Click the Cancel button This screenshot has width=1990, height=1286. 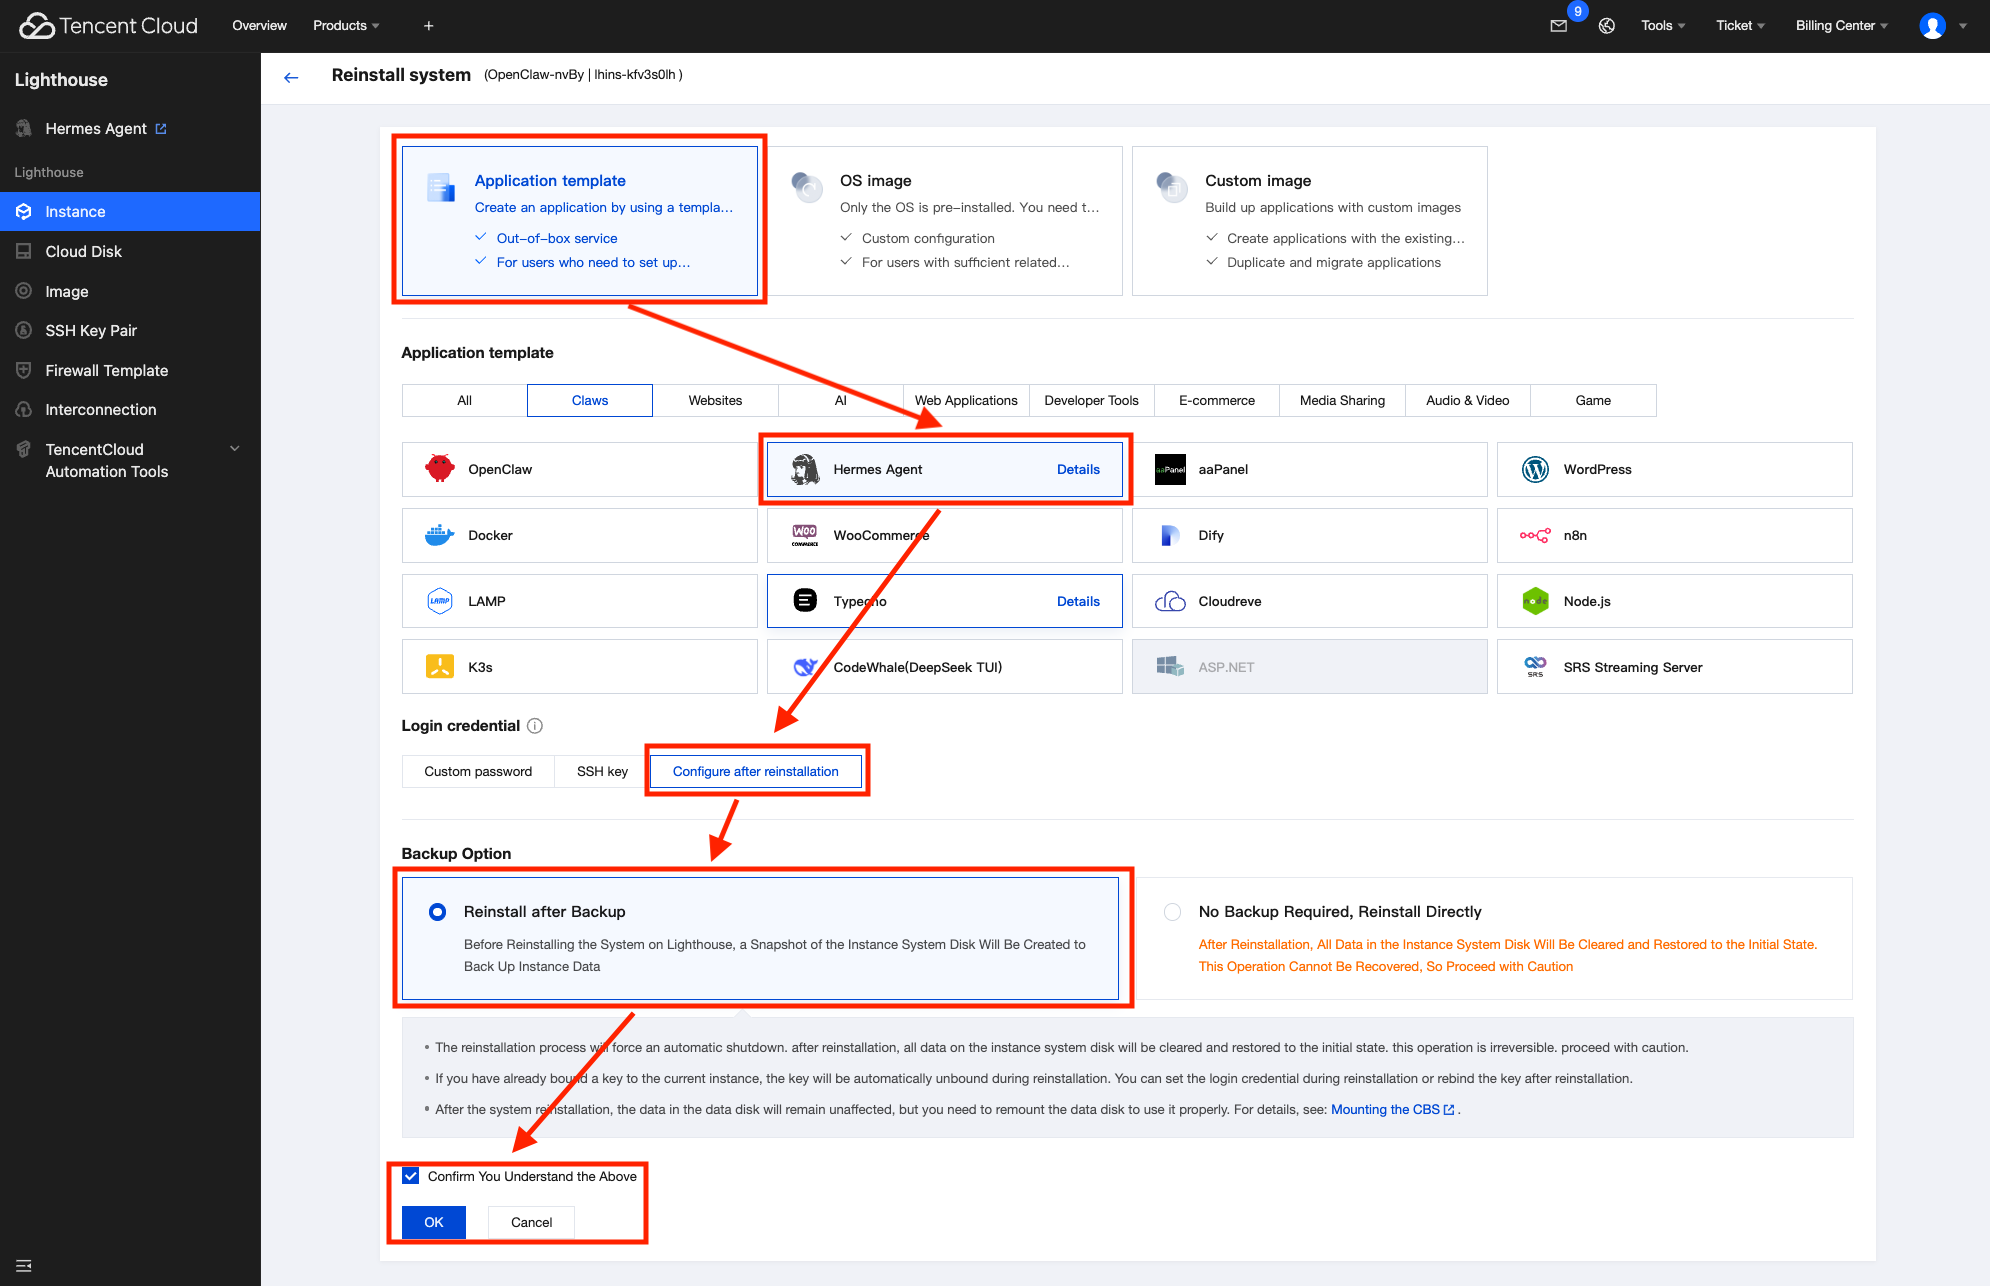pos(531,1222)
